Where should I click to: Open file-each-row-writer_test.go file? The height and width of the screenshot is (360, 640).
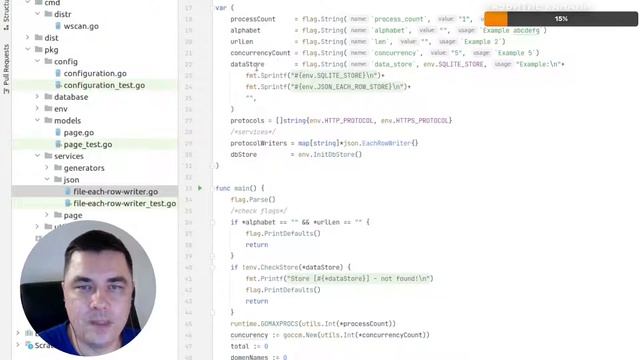[124, 204]
